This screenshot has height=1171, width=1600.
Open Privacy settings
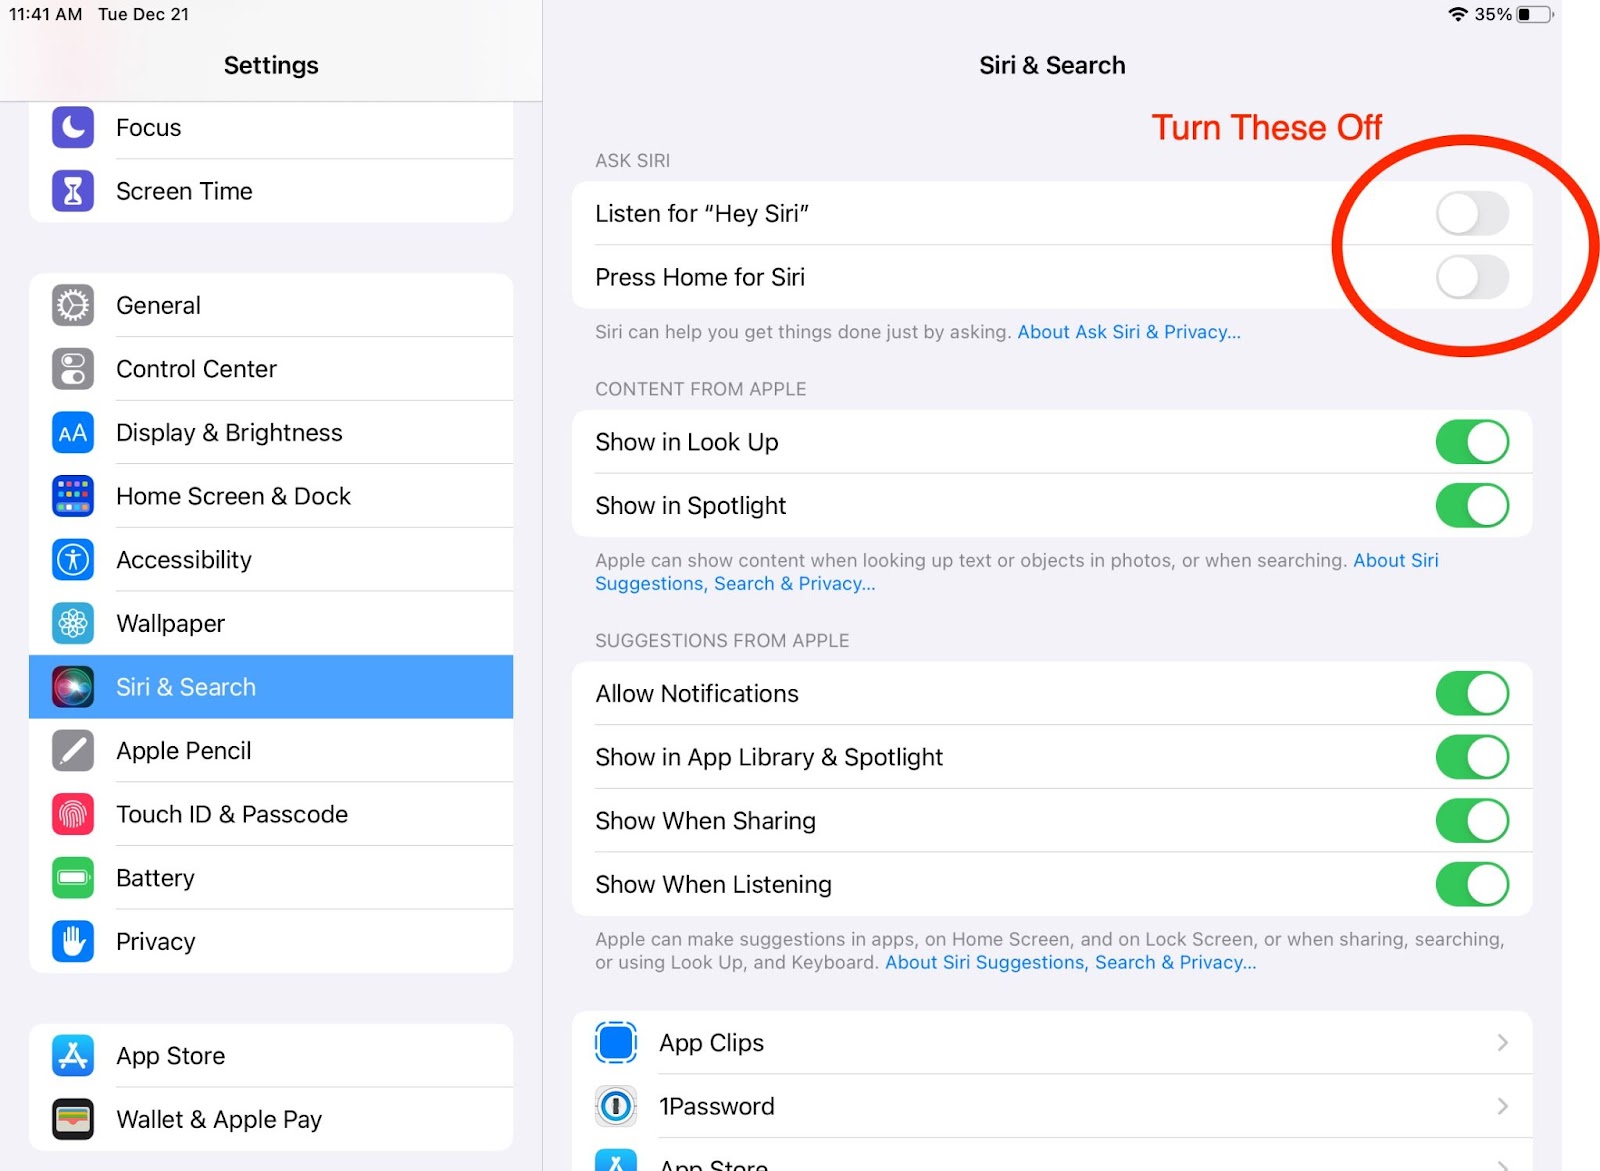coord(271,942)
